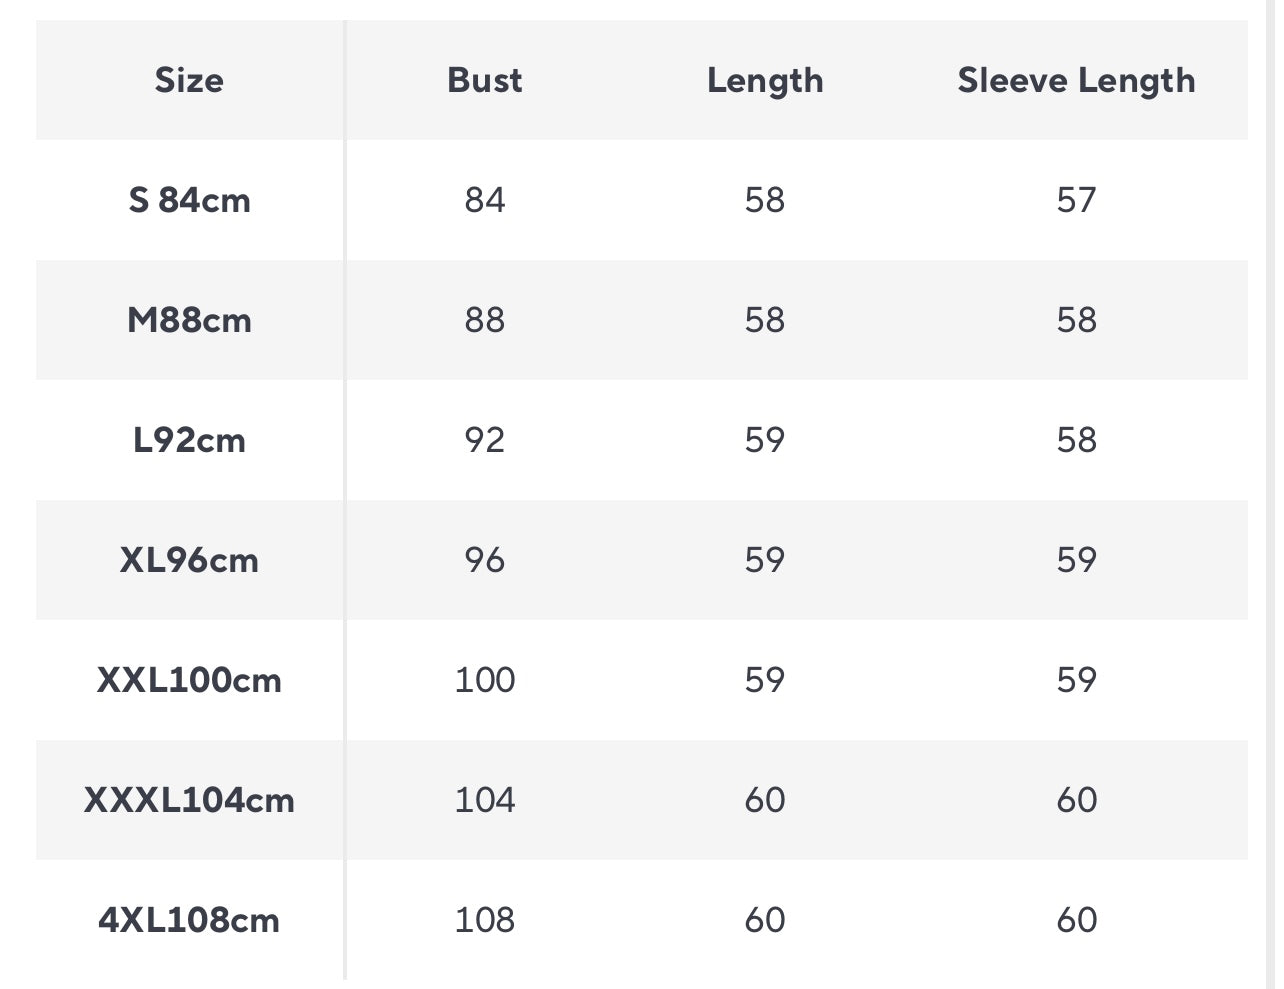The image size is (1284, 989).
Task: Click the bust value 88
Action: 485,320
